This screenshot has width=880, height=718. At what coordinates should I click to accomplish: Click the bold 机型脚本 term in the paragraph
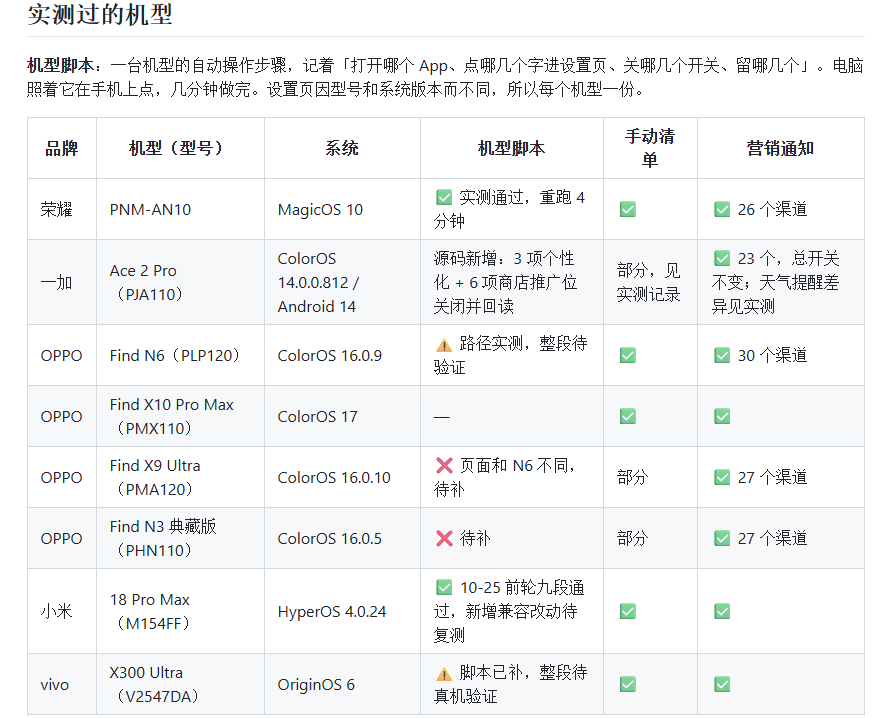60,66
